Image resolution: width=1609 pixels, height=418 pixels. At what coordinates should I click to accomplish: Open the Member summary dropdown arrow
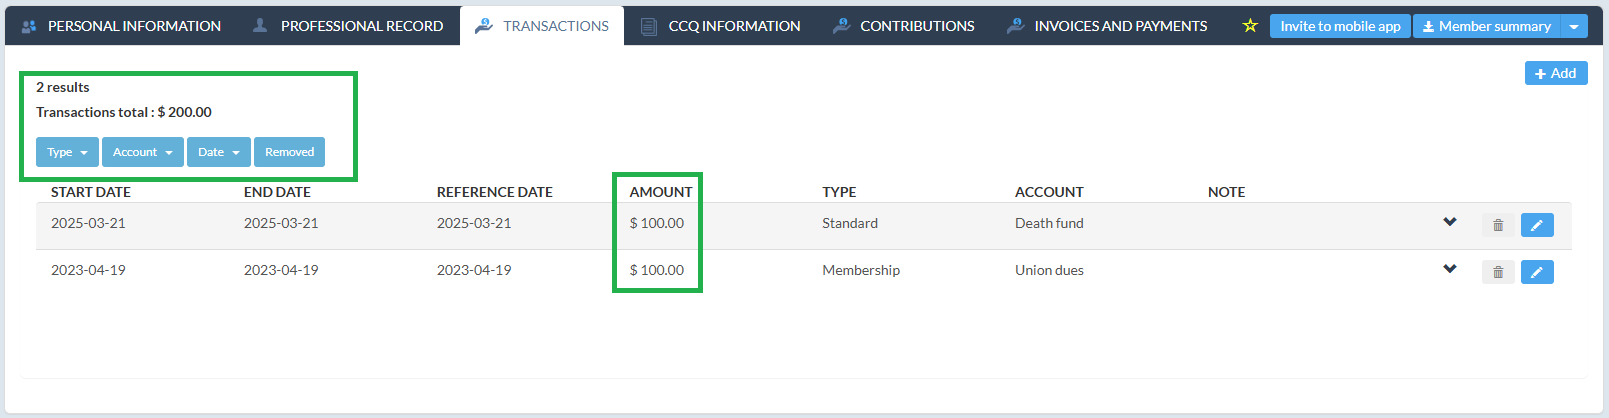(1574, 26)
